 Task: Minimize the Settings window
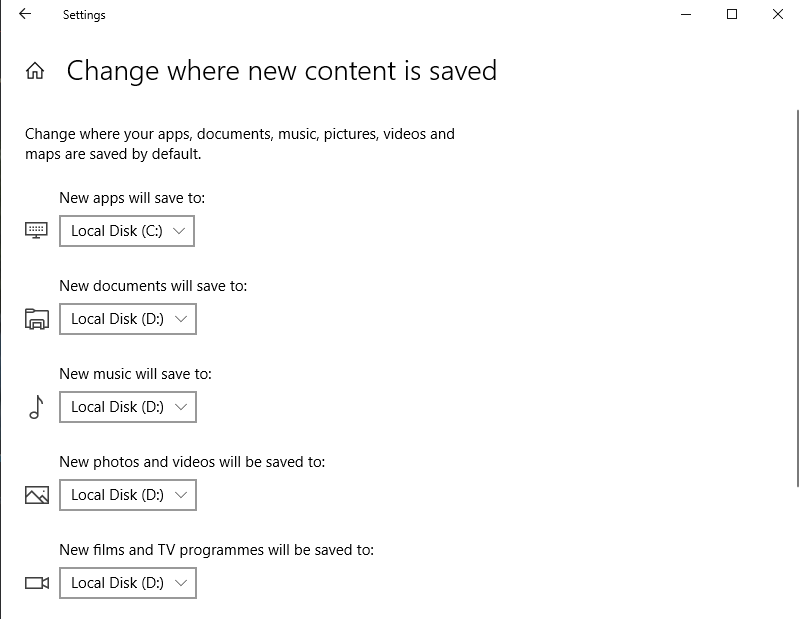pyautogui.click(x=685, y=15)
